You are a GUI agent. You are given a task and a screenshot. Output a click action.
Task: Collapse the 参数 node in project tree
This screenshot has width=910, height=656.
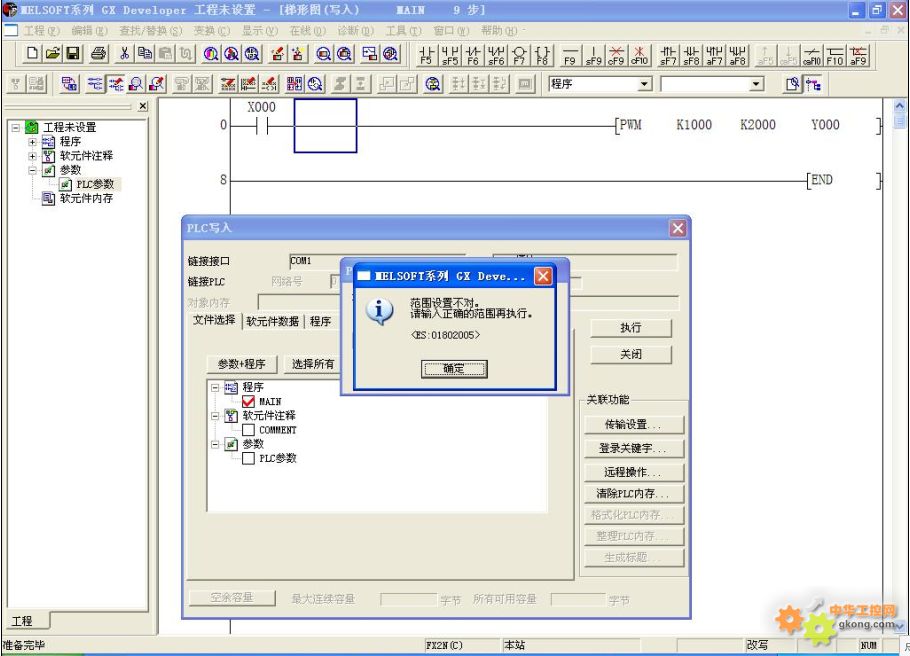(32, 170)
